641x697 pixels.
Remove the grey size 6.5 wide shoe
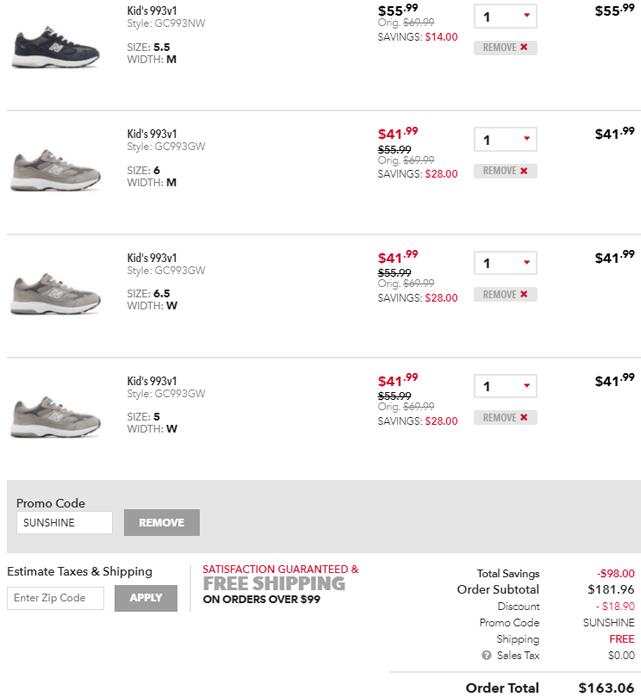[x=505, y=295]
